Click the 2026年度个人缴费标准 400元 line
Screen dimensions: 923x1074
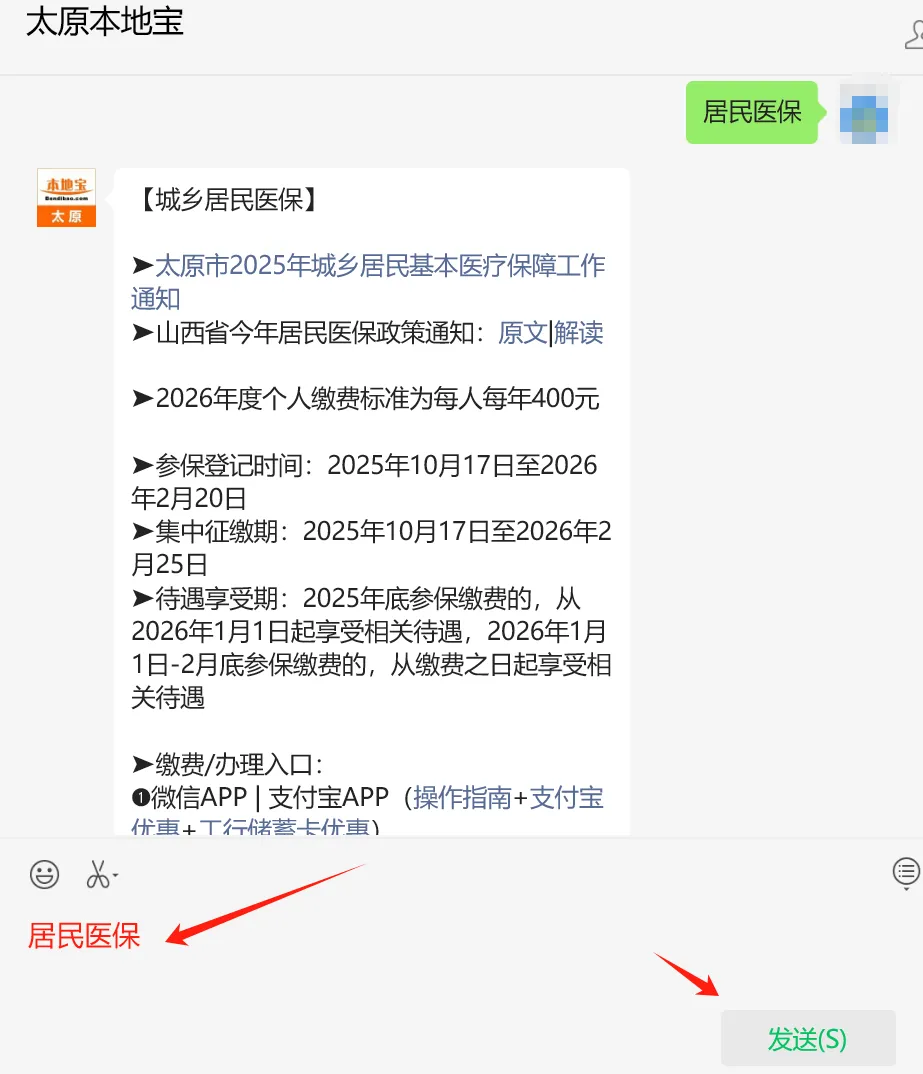click(x=366, y=399)
